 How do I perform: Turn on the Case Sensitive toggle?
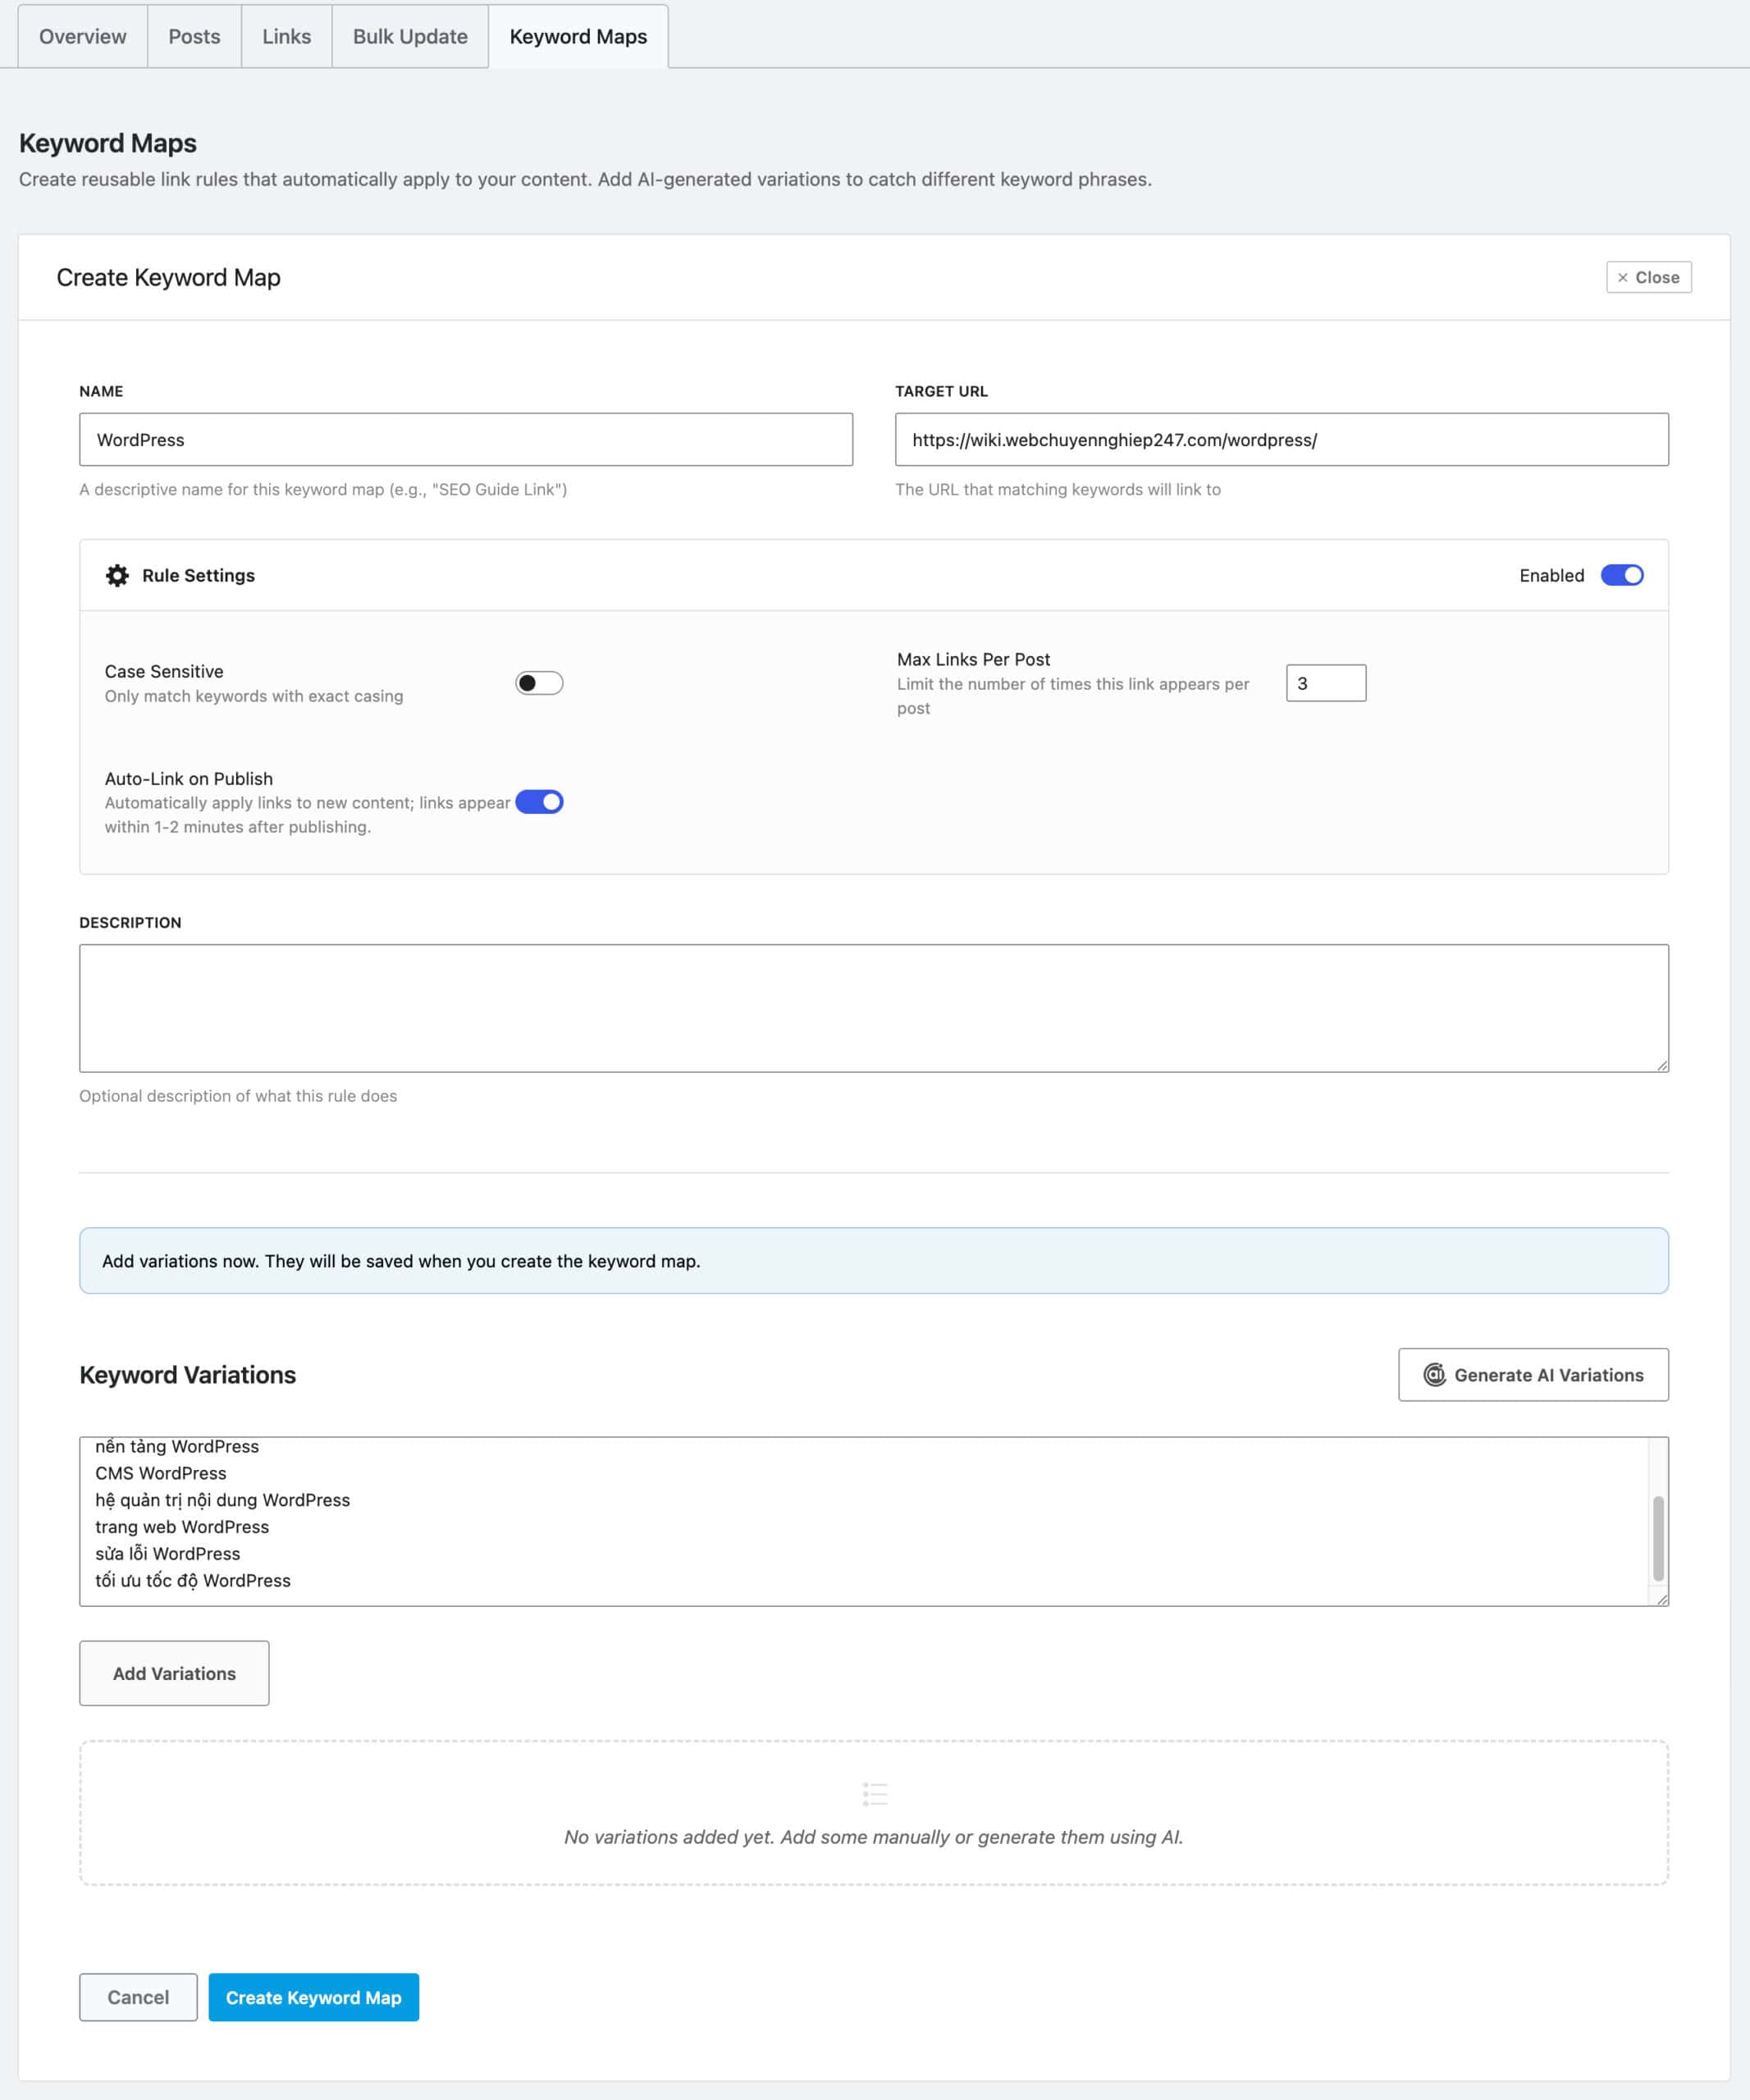pyautogui.click(x=539, y=683)
